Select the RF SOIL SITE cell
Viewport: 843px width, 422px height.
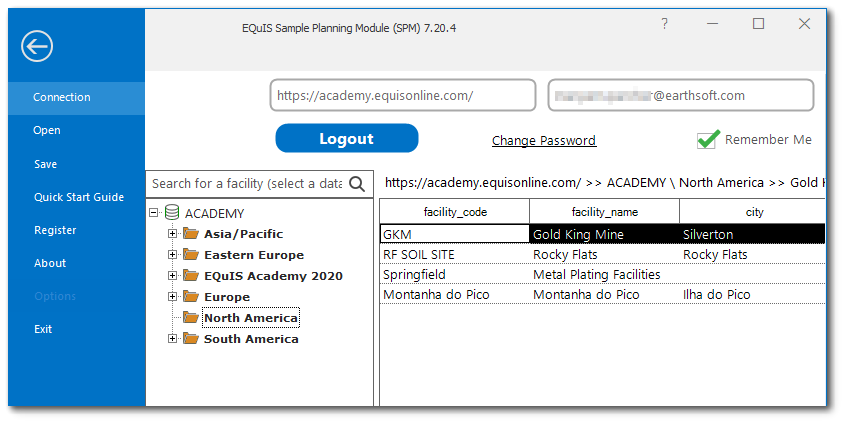pos(455,254)
